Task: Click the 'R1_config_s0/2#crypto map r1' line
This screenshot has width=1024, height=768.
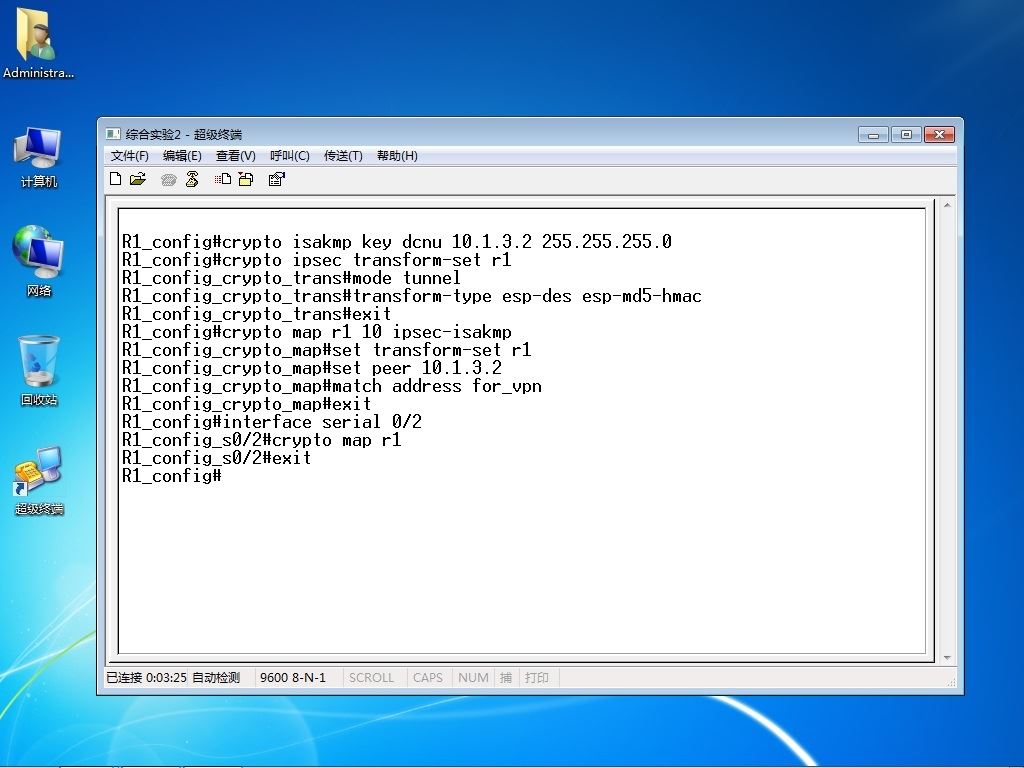Action: (262, 440)
